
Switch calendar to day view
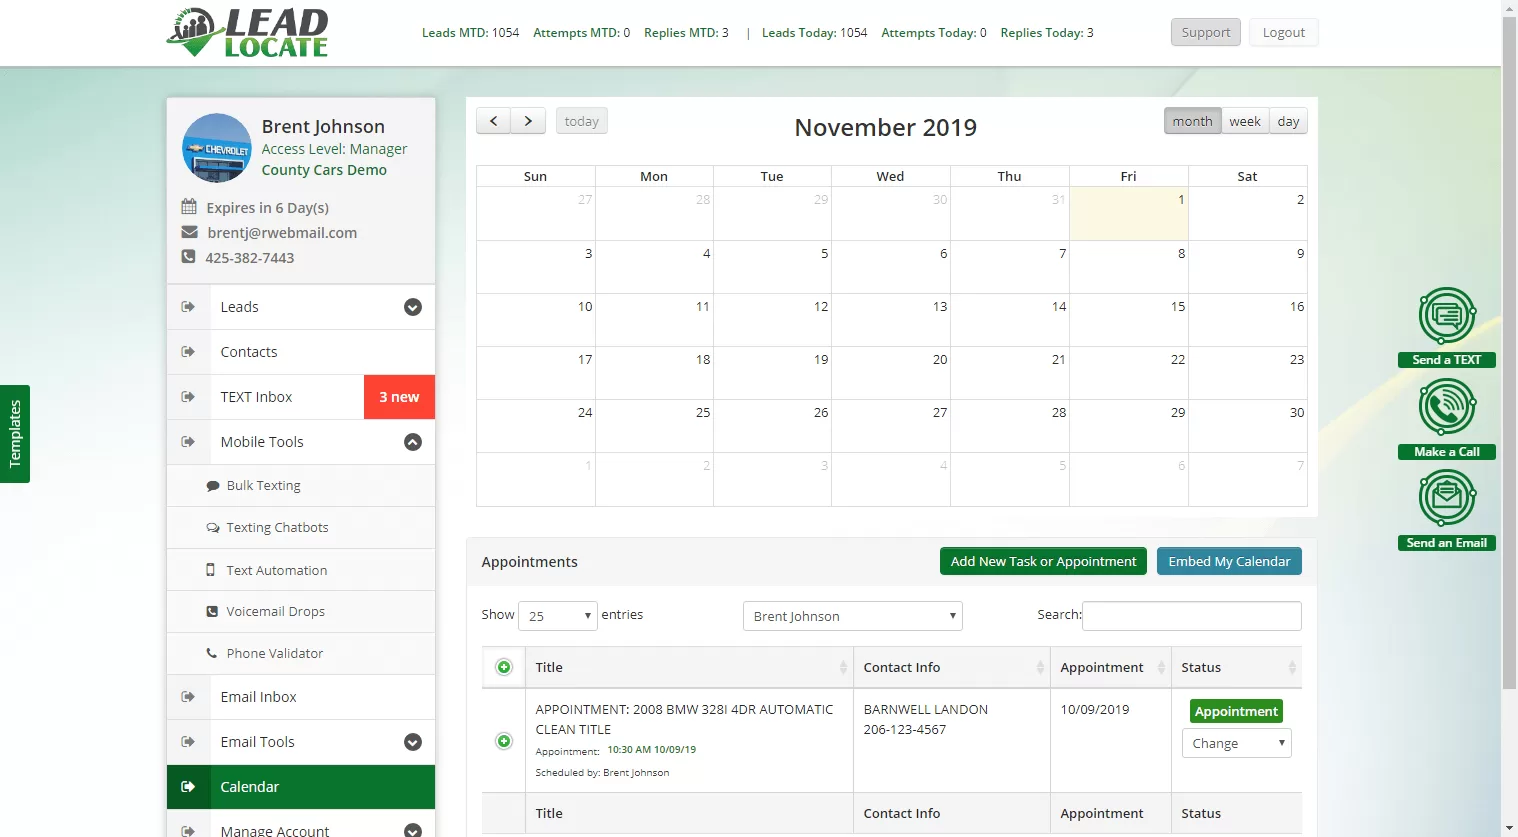[1288, 121]
